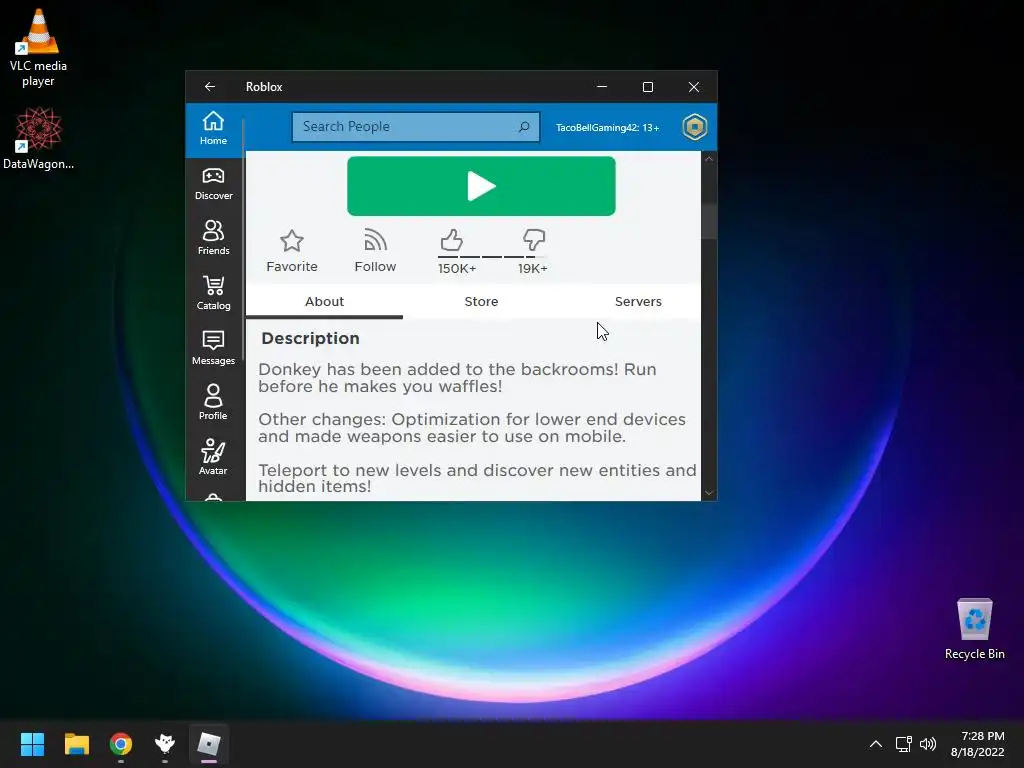Click the scroll up arrow of scrollbar
This screenshot has width=1024, height=768.
(x=709, y=159)
